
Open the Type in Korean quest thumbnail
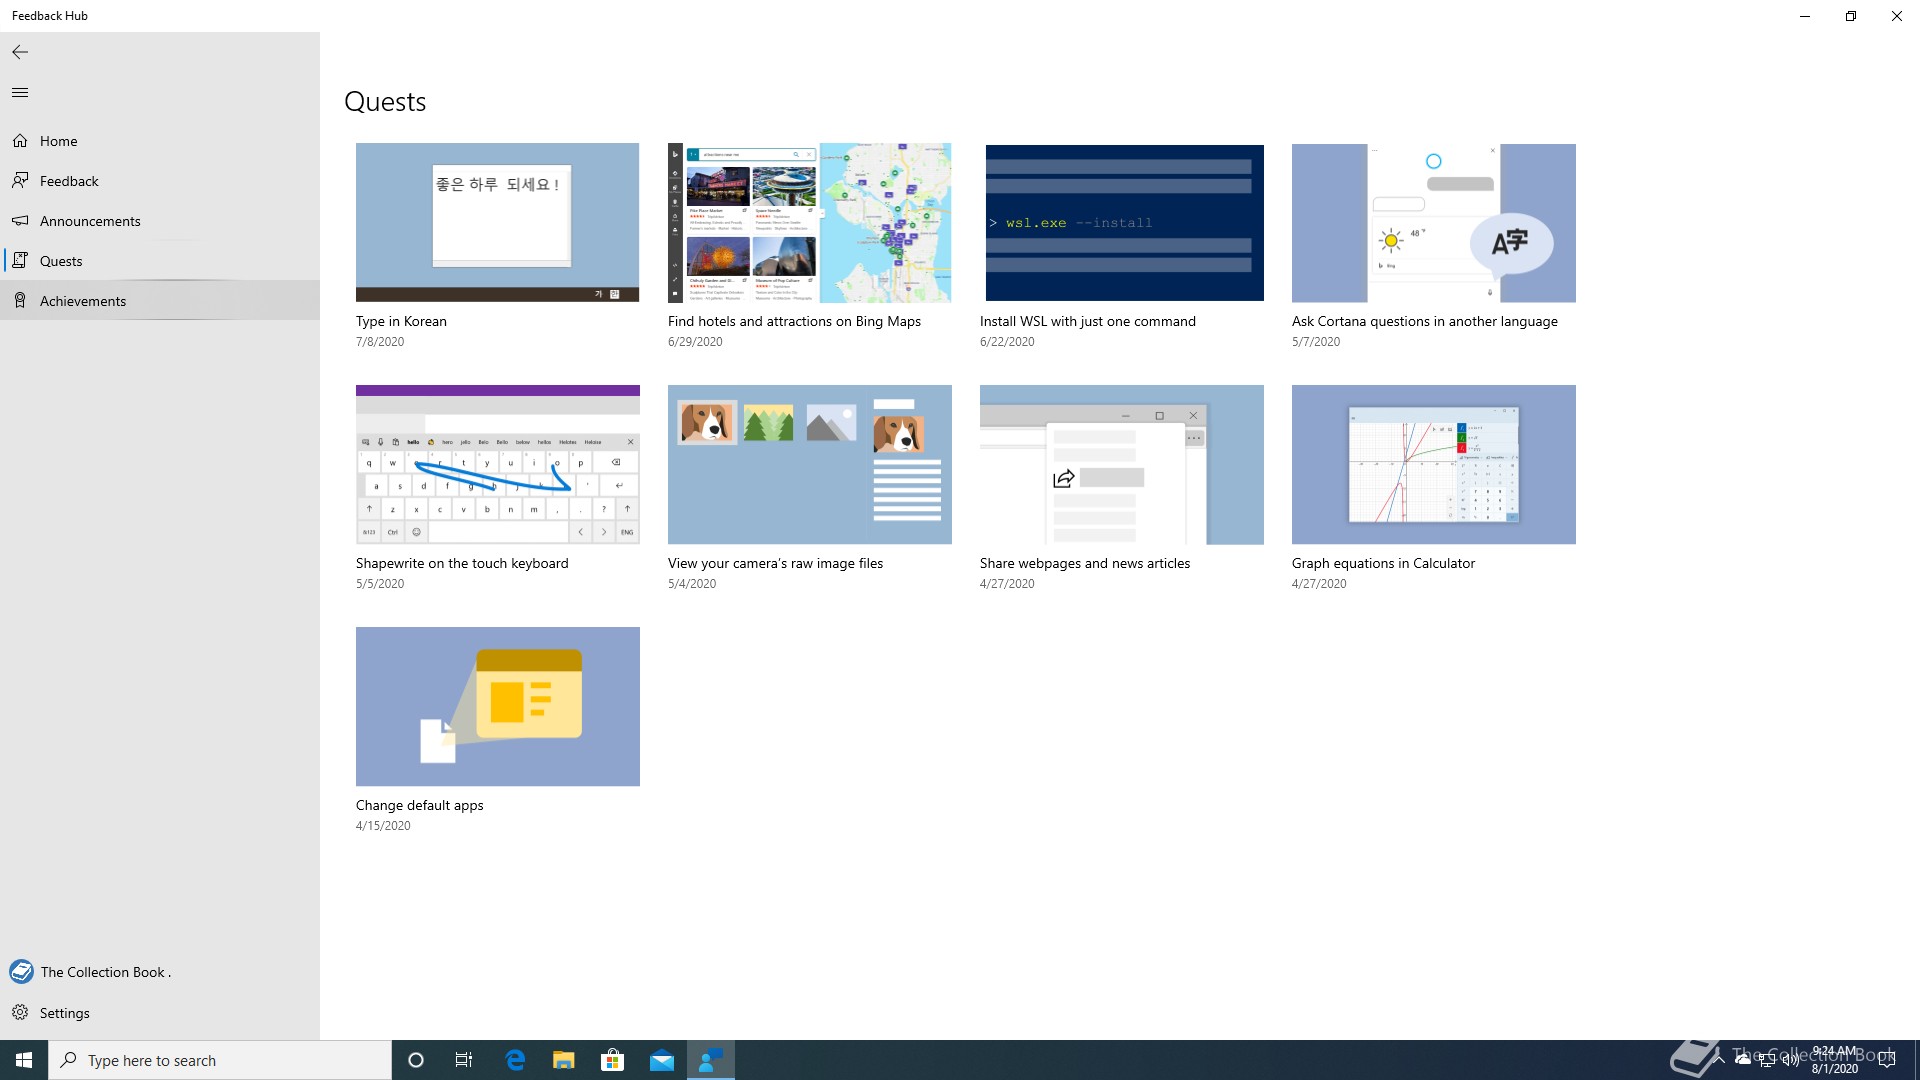pos(497,222)
